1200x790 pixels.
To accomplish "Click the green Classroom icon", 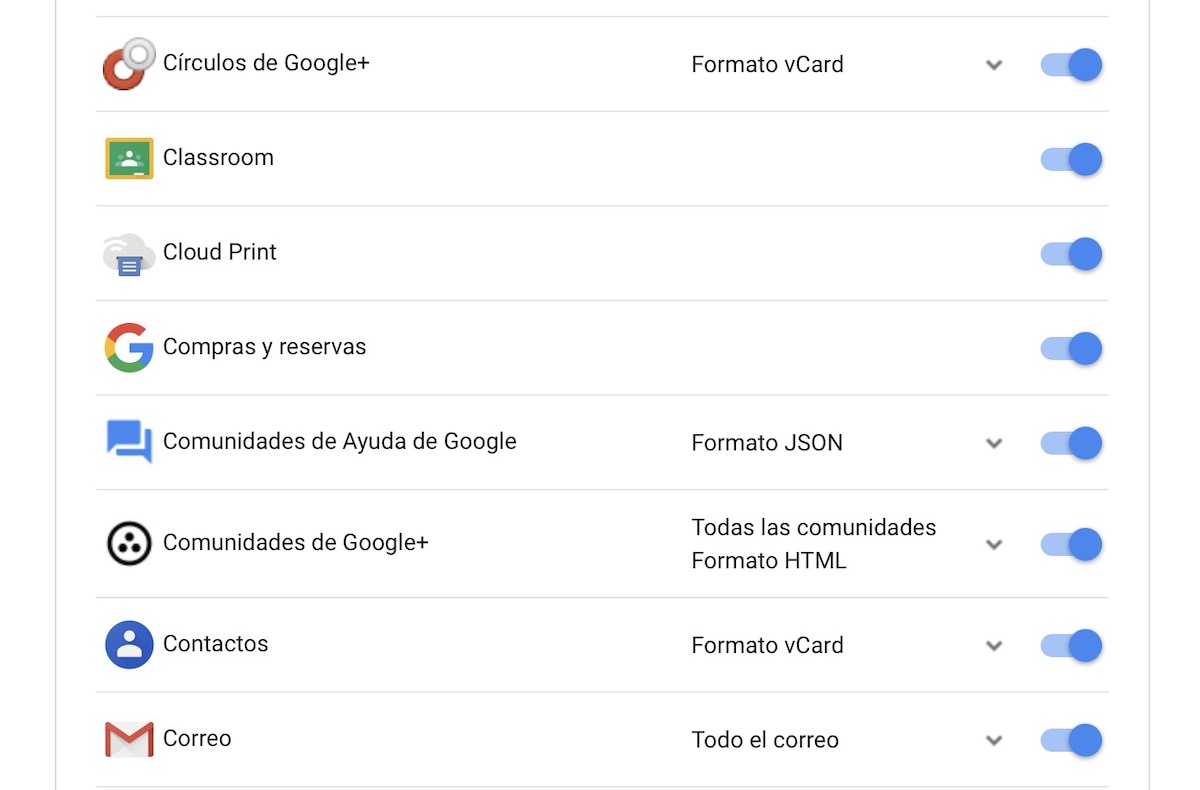I will (129, 158).
